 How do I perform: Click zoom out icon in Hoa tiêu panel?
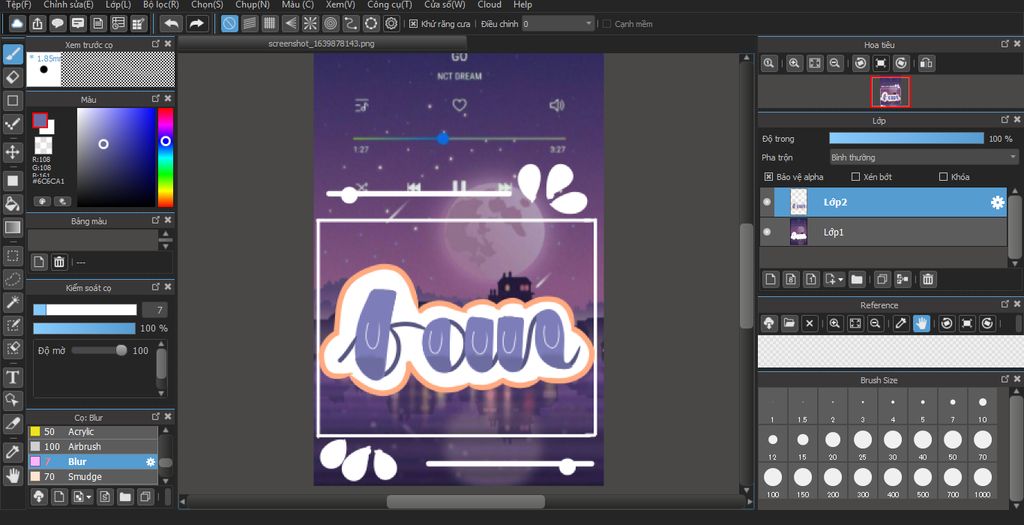[x=835, y=63]
